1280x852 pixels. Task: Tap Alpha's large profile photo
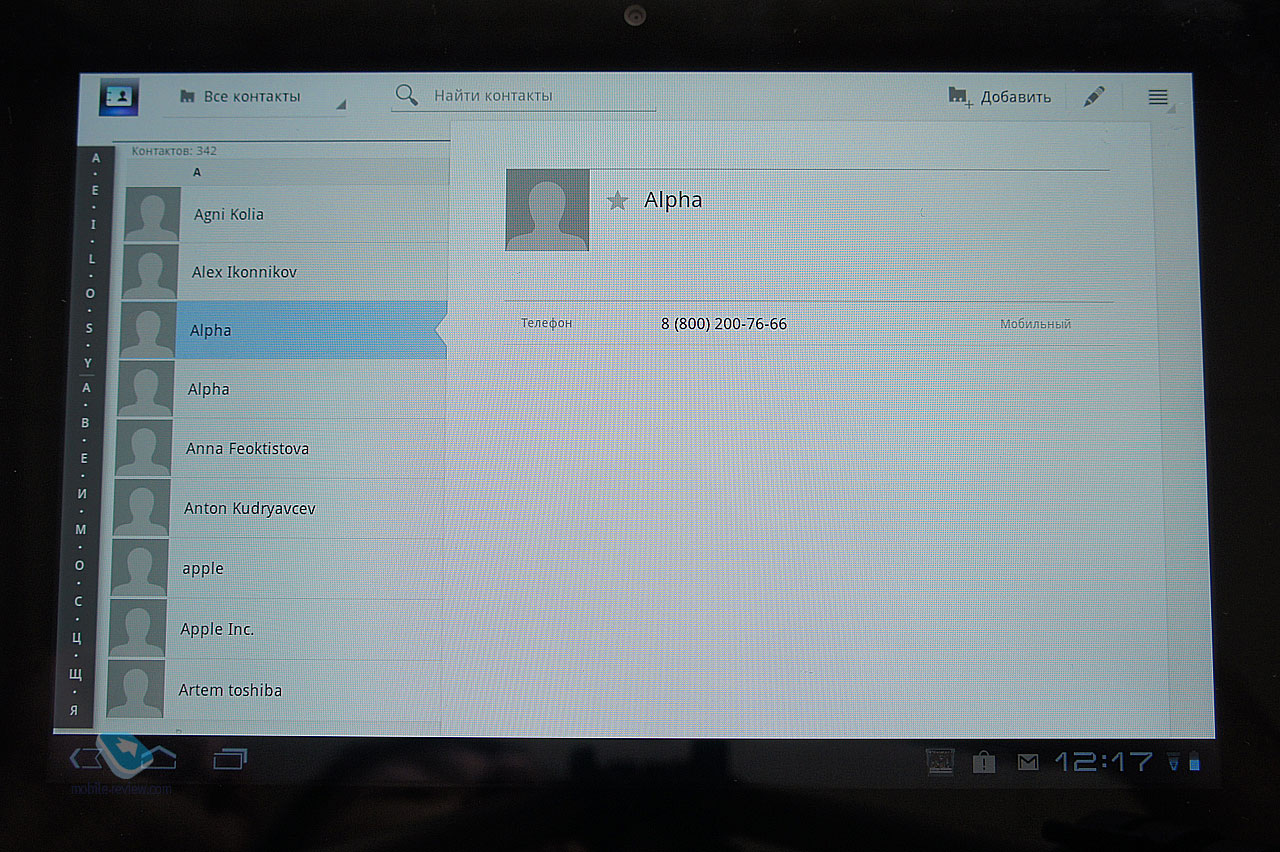[547, 209]
